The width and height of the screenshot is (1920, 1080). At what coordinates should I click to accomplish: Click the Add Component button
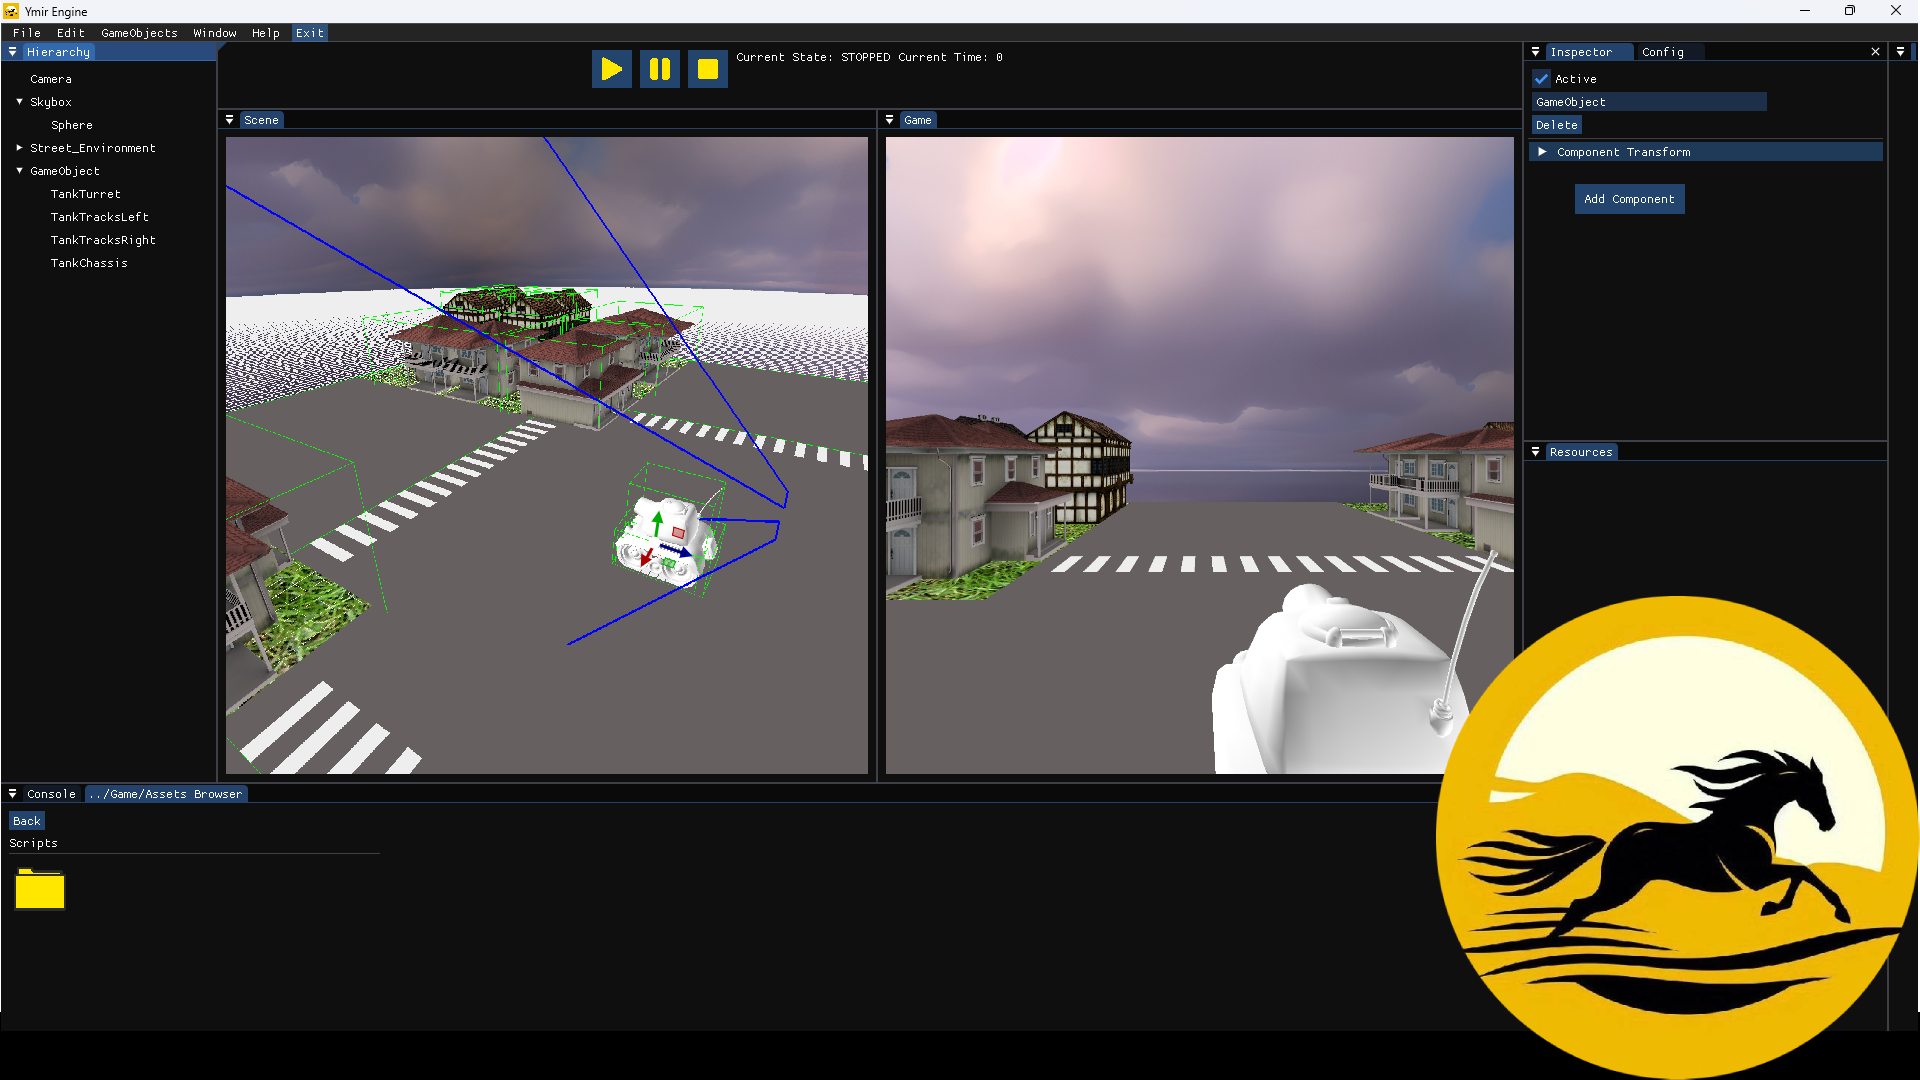pos(1629,199)
